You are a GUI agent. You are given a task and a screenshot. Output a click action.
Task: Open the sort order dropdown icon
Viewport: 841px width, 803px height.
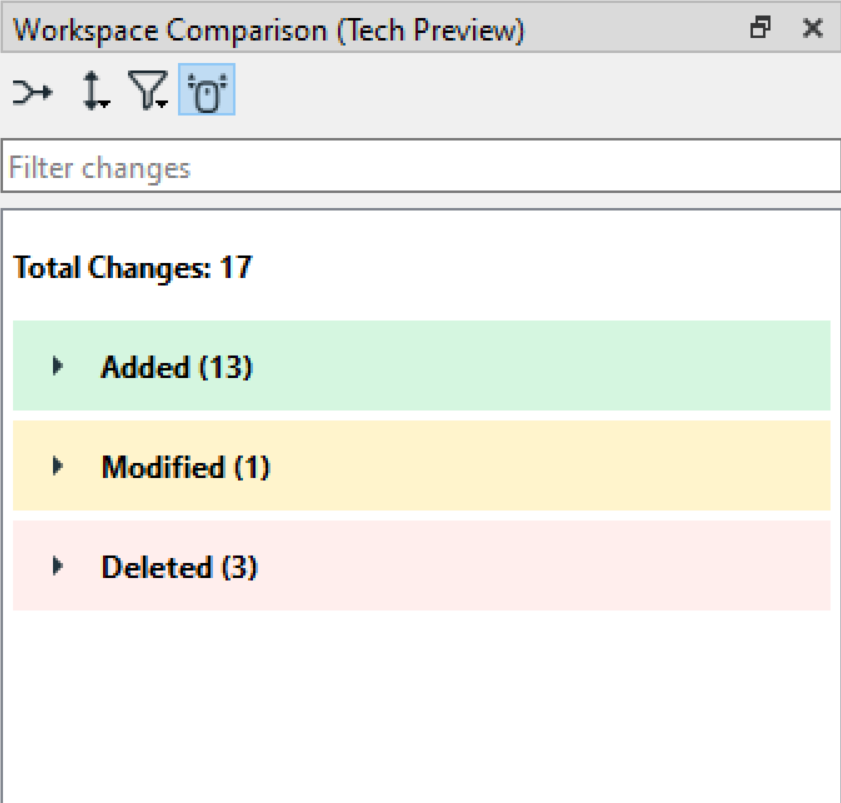(x=95, y=94)
